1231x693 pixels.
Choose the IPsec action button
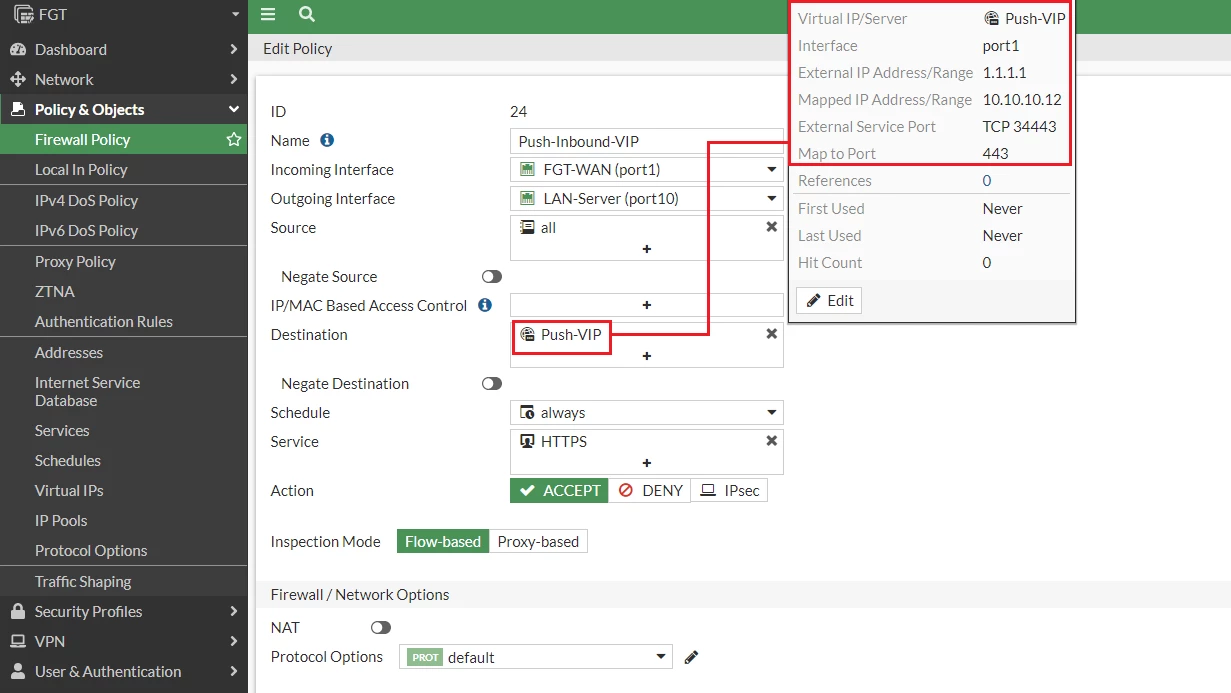click(729, 491)
